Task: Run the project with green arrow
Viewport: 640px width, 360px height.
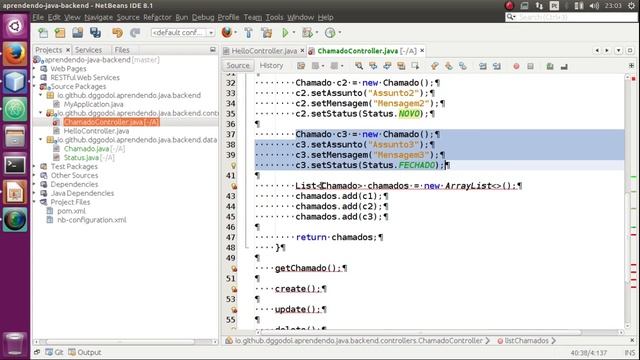Action: pos(285,33)
